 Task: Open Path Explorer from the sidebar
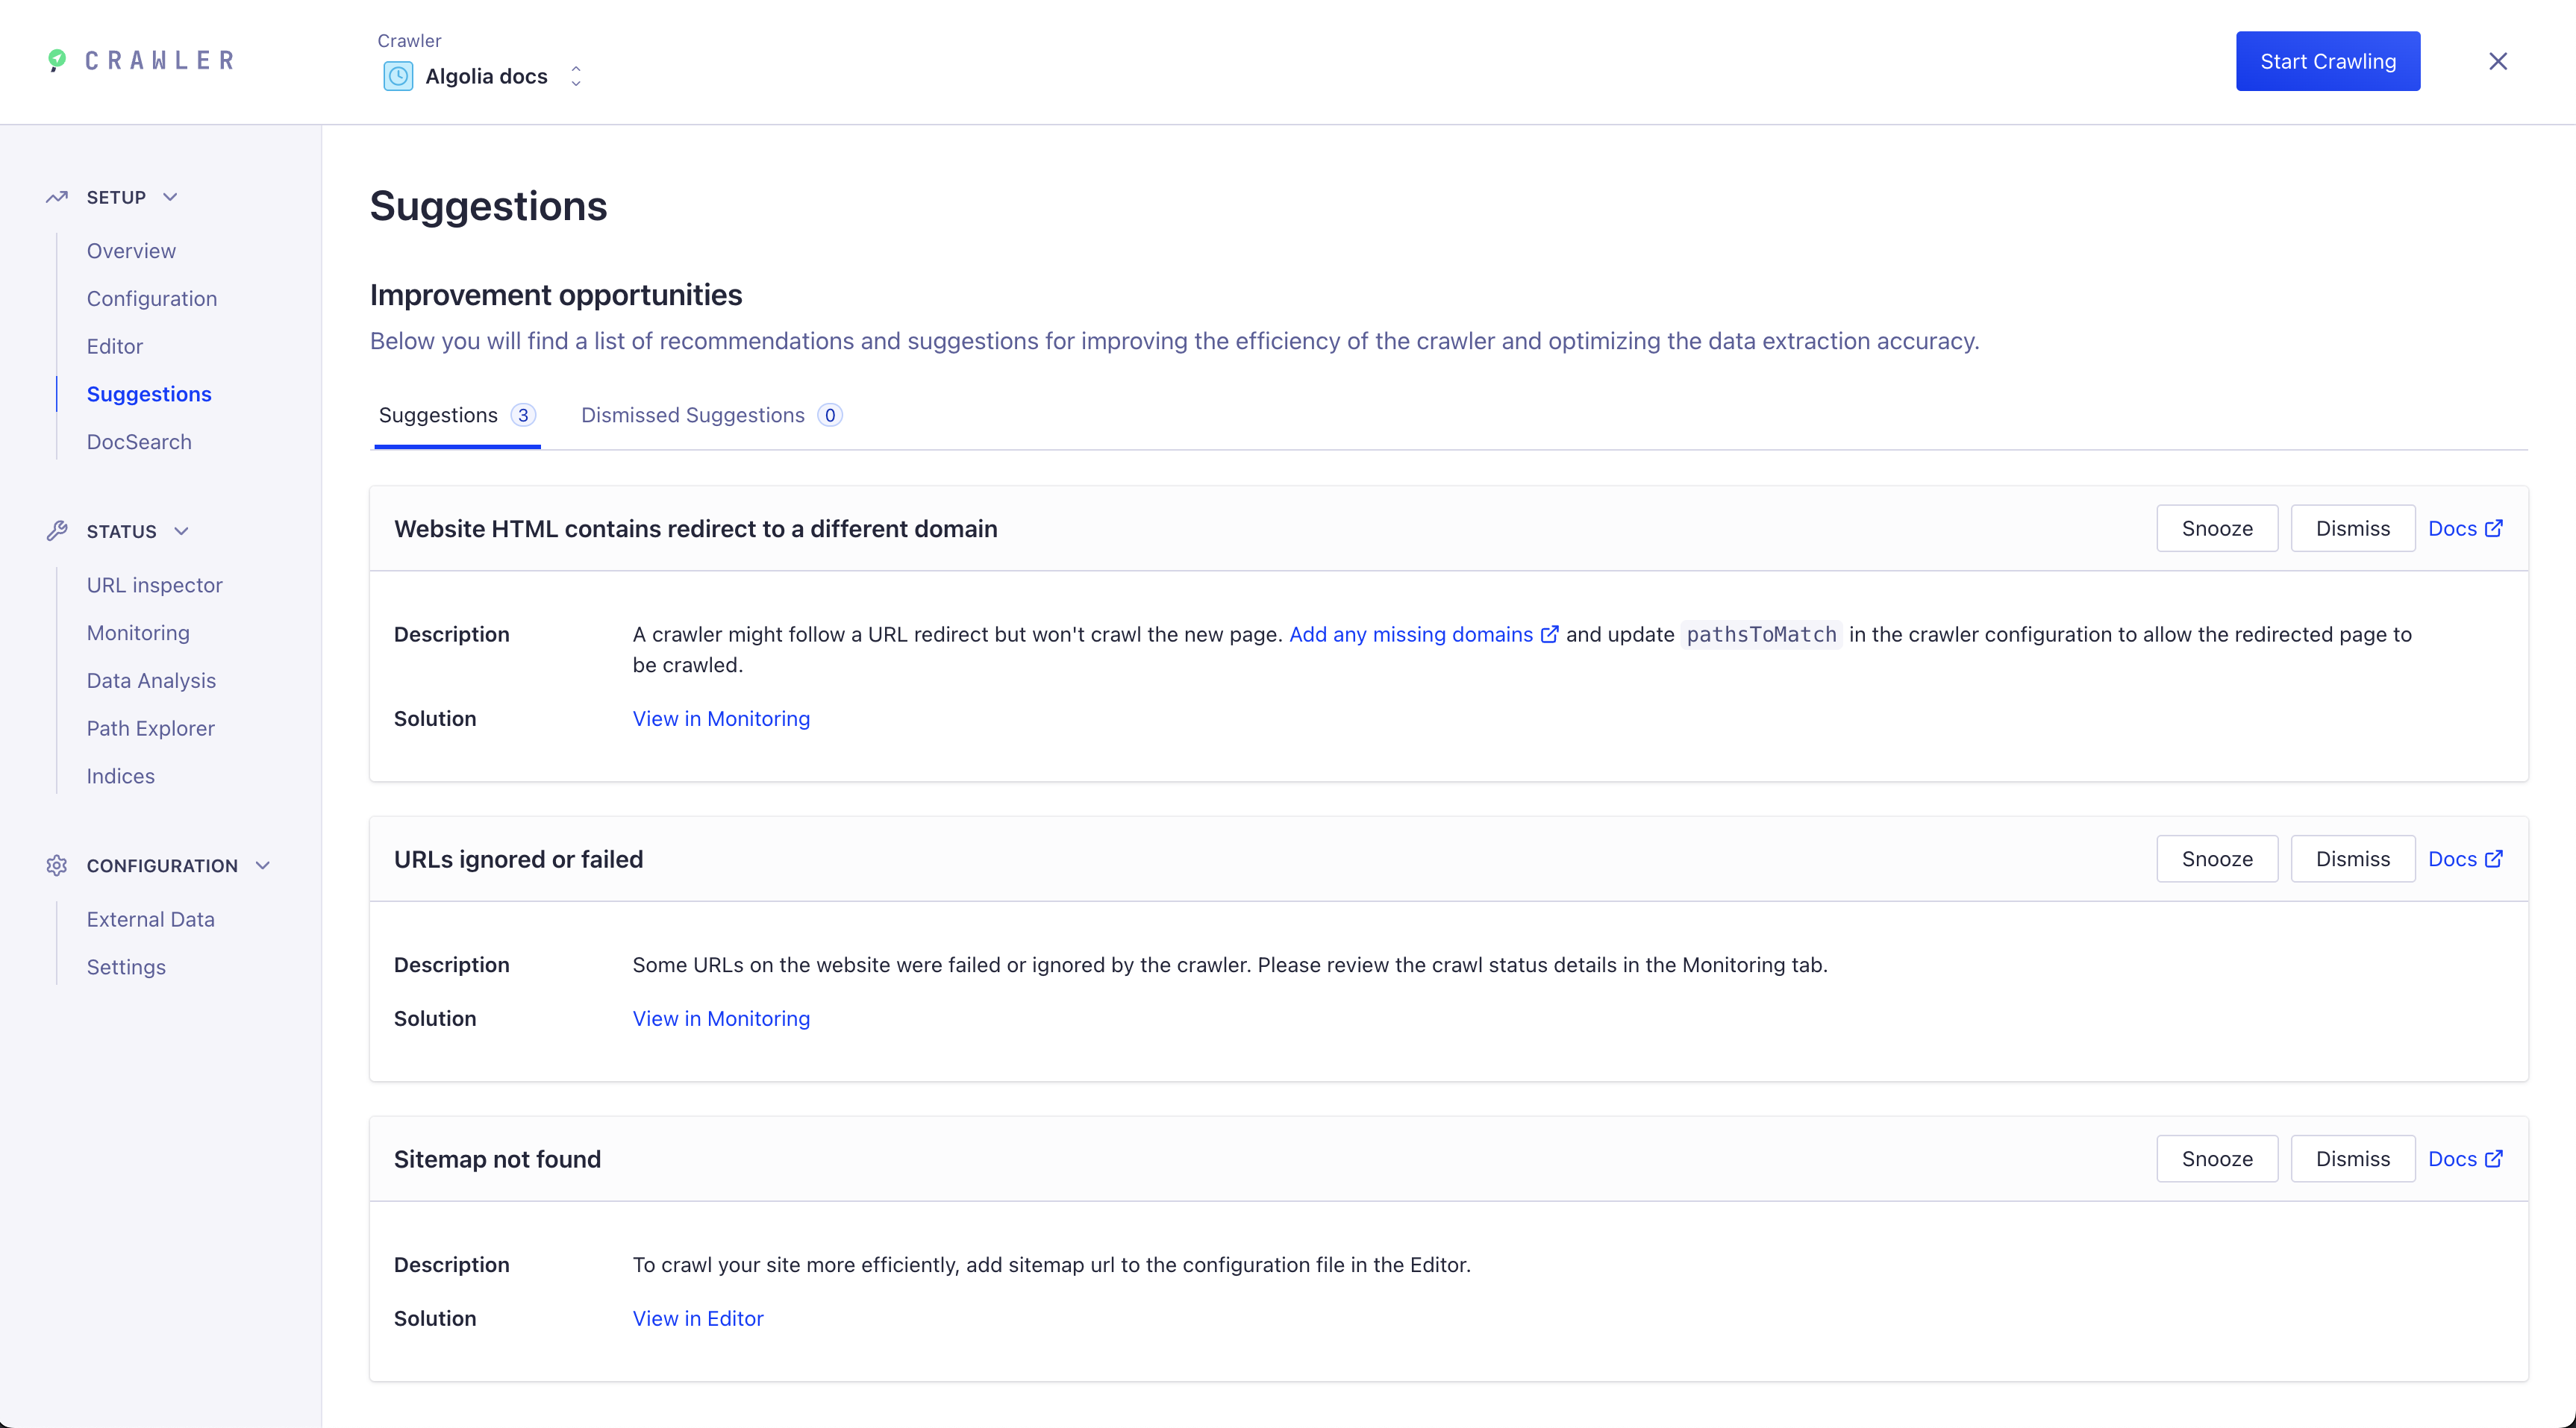click(151, 728)
